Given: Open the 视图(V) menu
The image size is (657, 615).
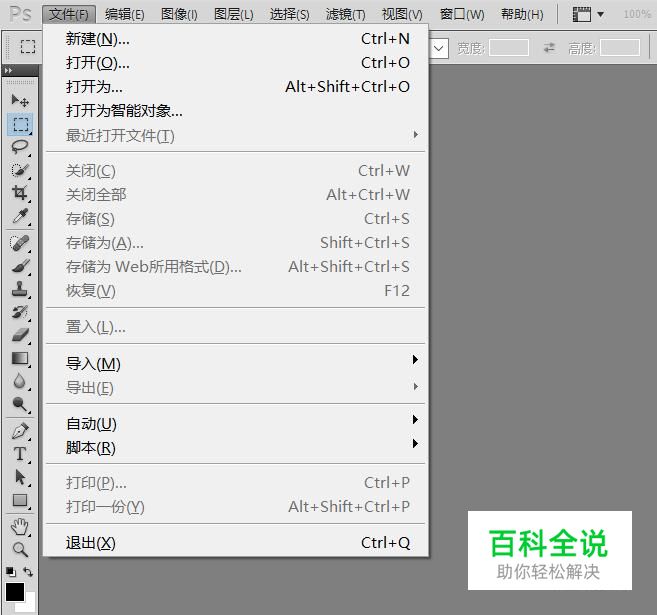Looking at the screenshot, I should pos(402,15).
